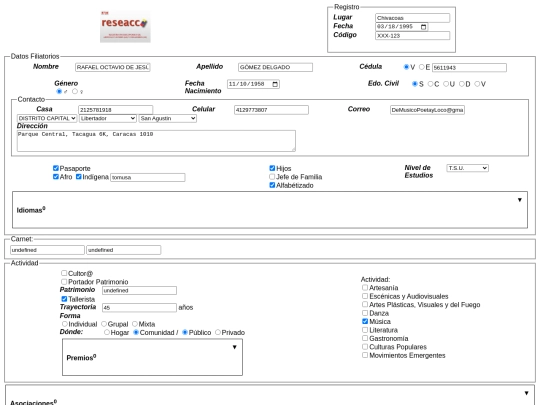This screenshot has height=405, width=540.
Task: Enable the Portador Patrimonio checkbox
Action: pyautogui.click(x=64, y=282)
